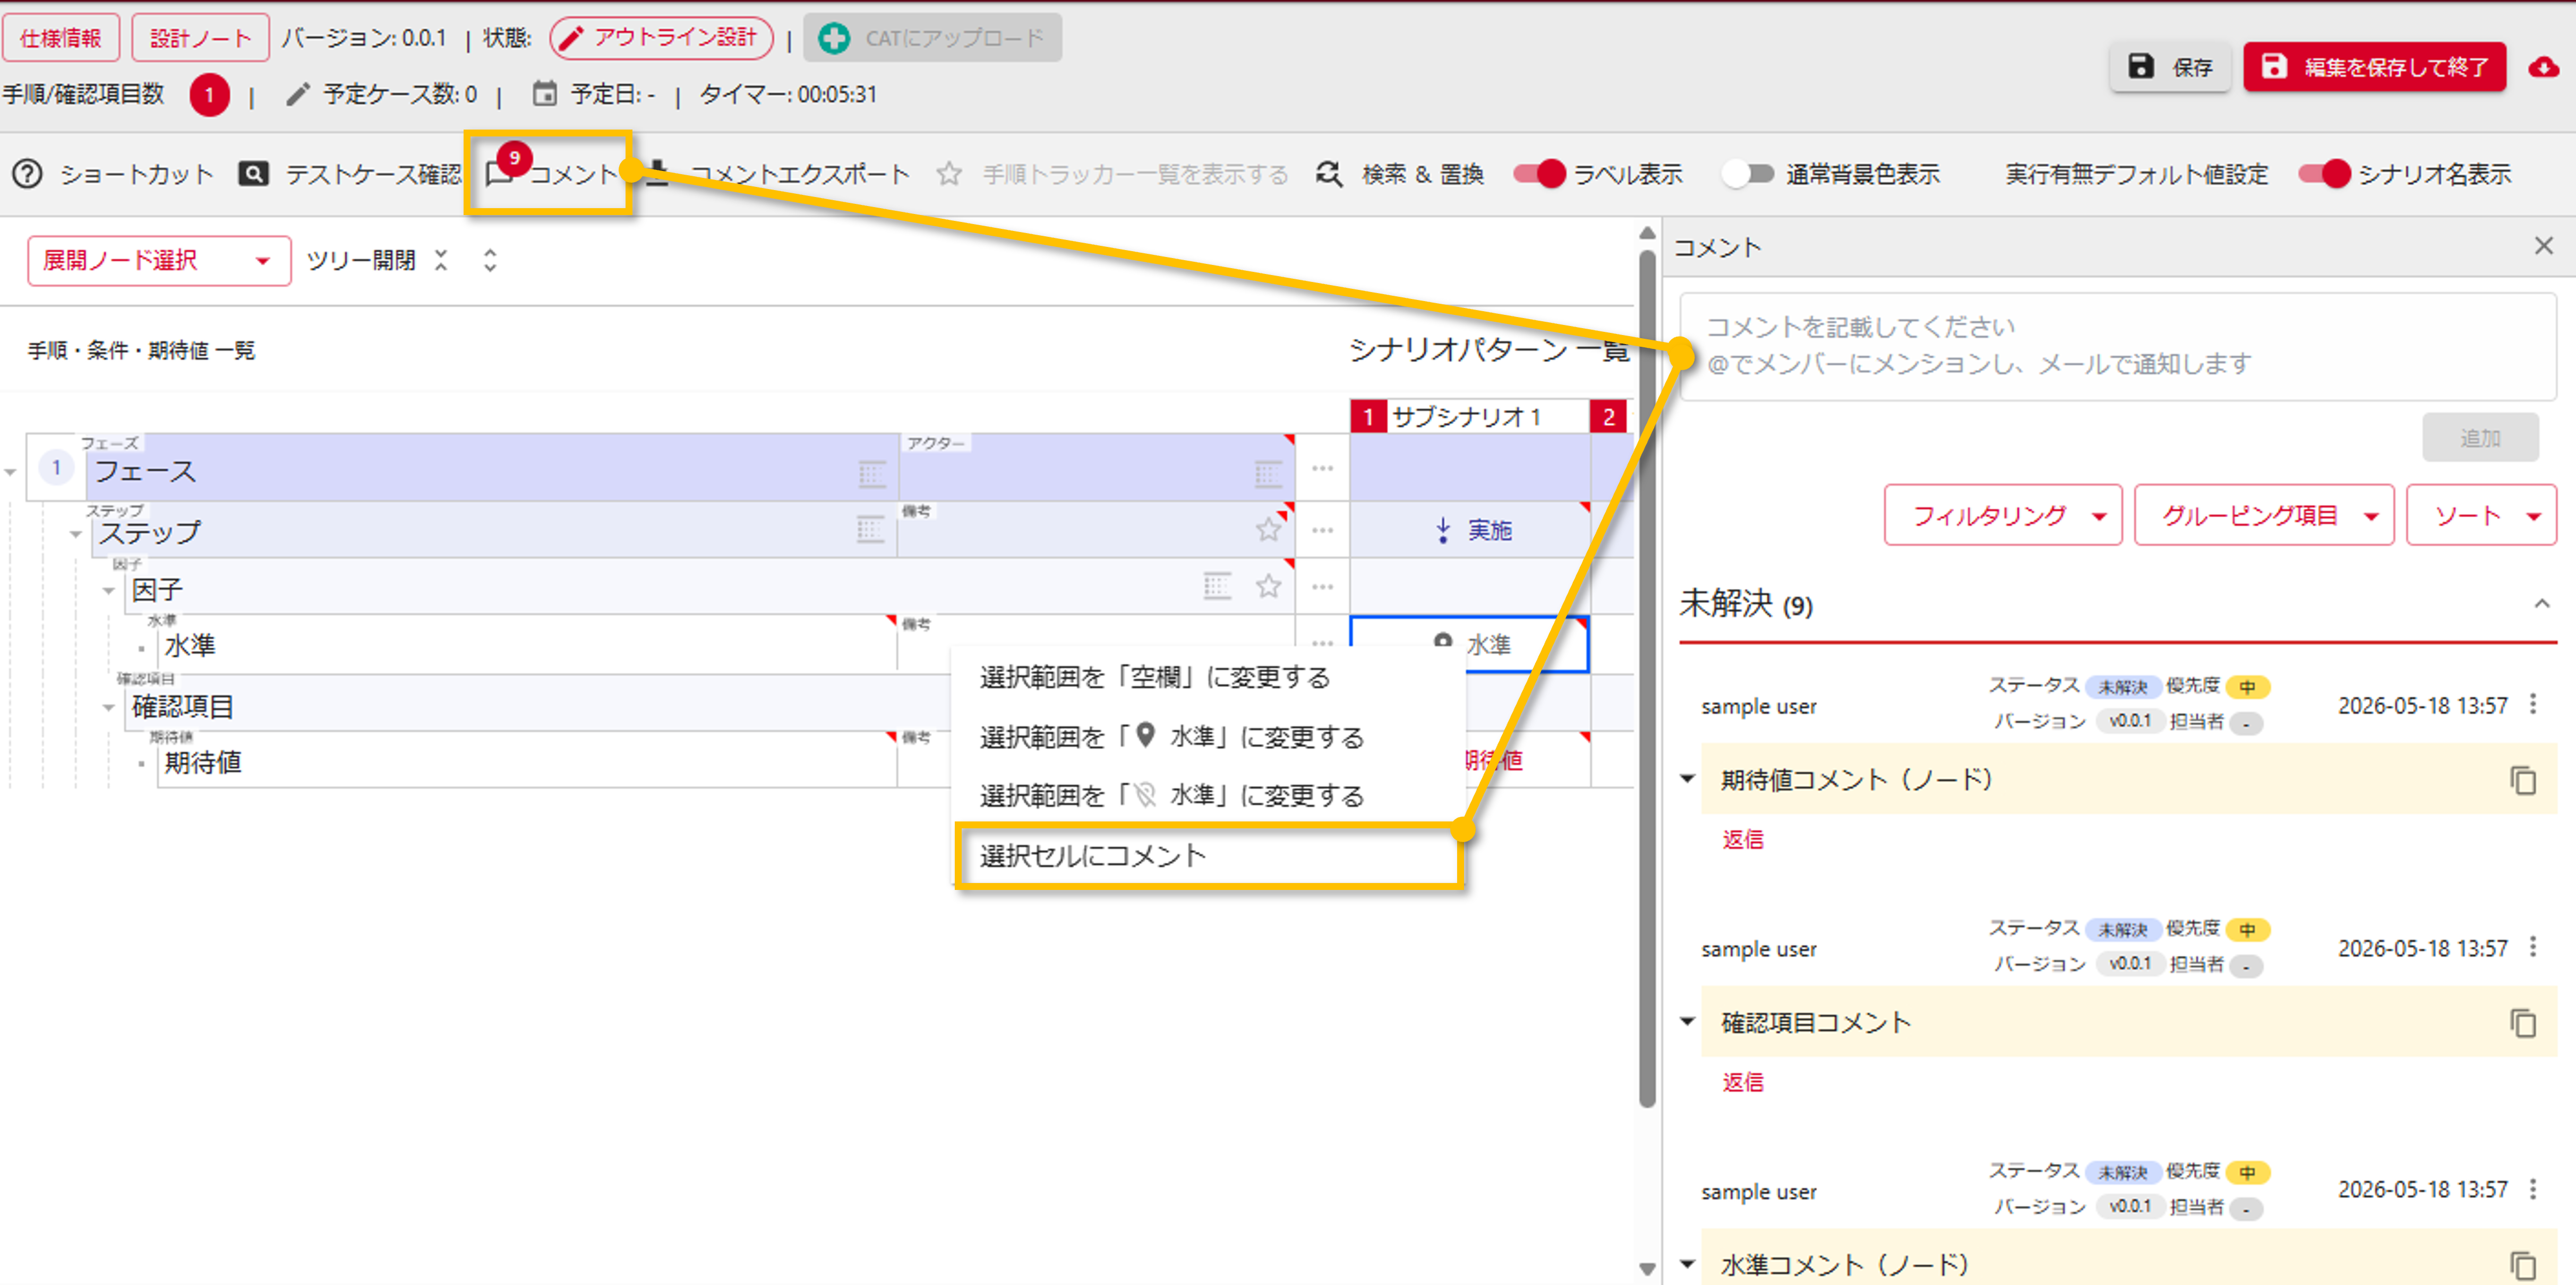Open more options for フェーズ row
The image size is (2576, 1285).
pyautogui.click(x=1322, y=468)
